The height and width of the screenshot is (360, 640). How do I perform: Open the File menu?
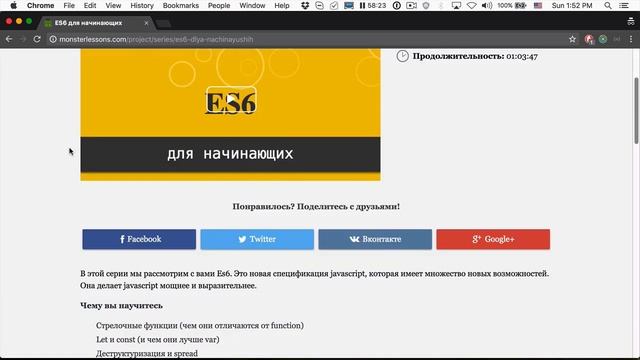coord(69,5)
